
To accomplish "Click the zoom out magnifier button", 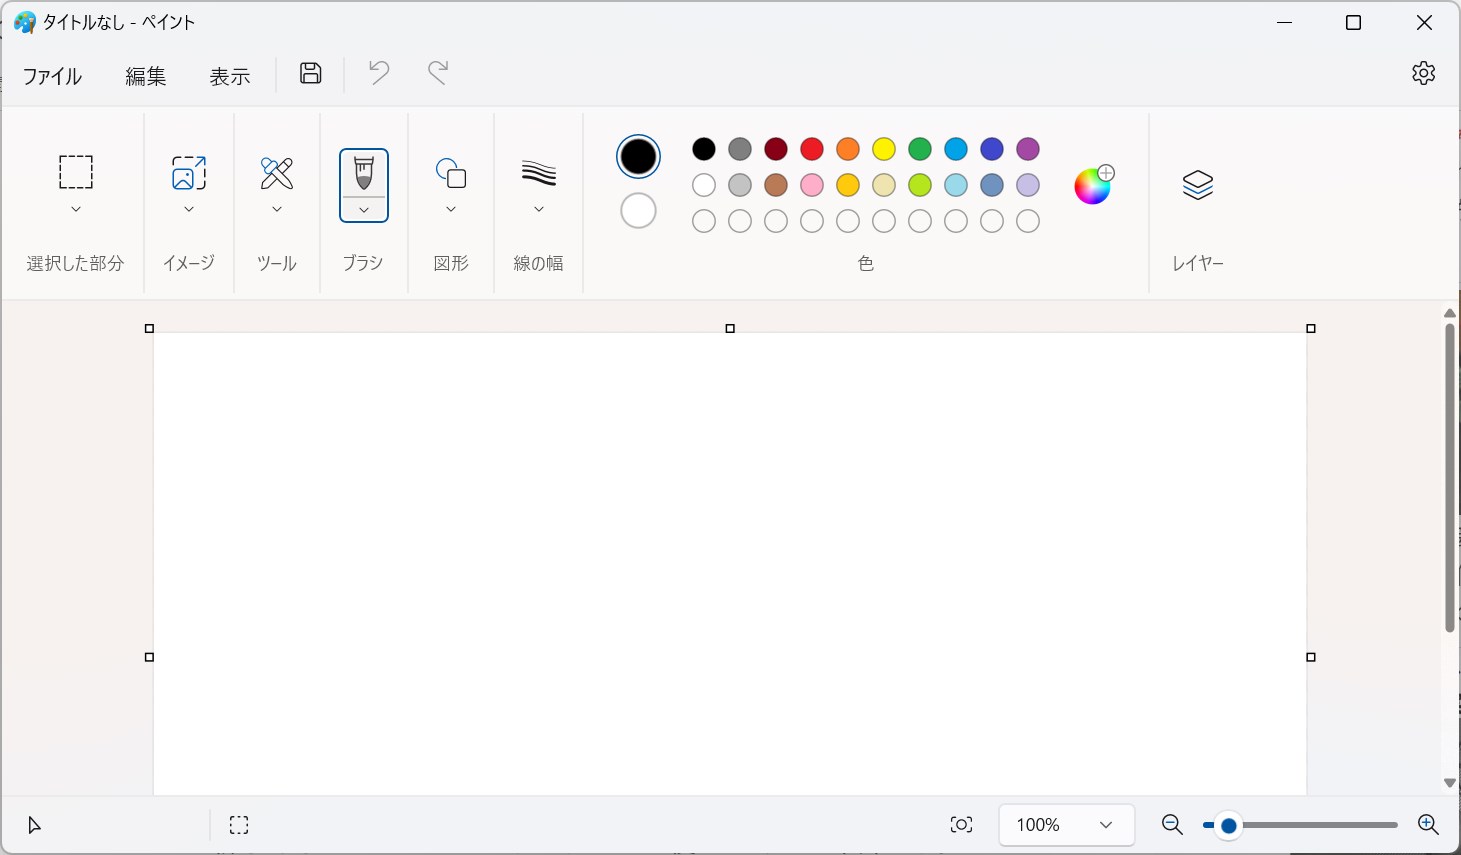I will pos(1172,825).
